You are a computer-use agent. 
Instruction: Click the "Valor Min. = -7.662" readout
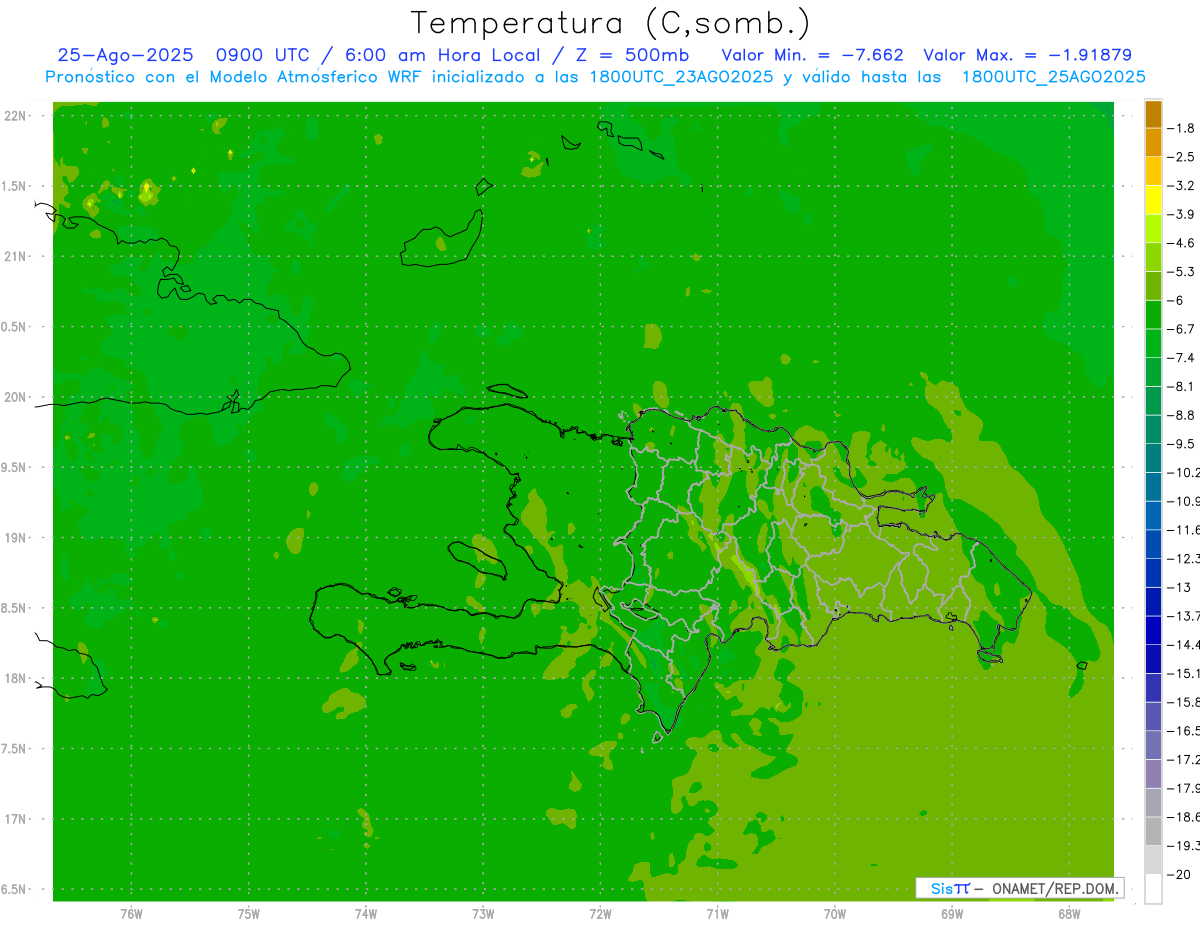point(813,55)
